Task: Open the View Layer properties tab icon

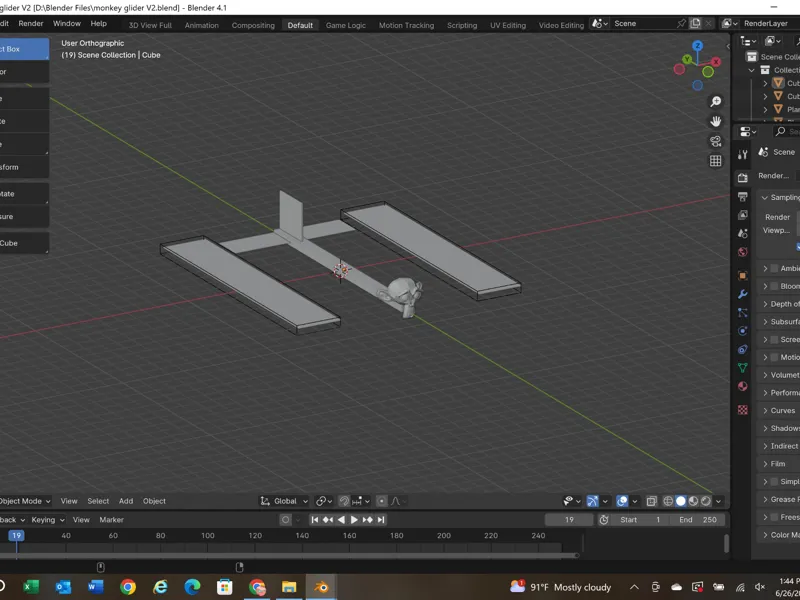Action: pyautogui.click(x=742, y=215)
